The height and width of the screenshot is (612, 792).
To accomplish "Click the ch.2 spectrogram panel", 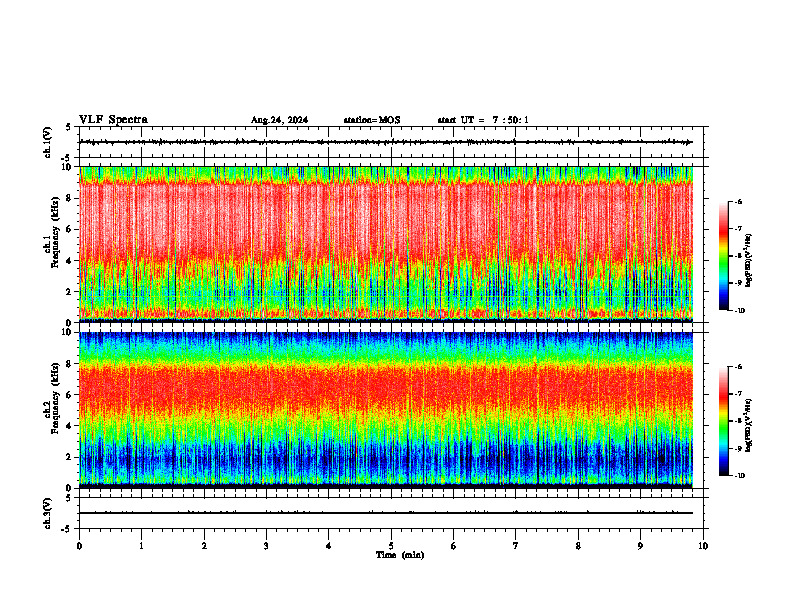I will (386, 410).
